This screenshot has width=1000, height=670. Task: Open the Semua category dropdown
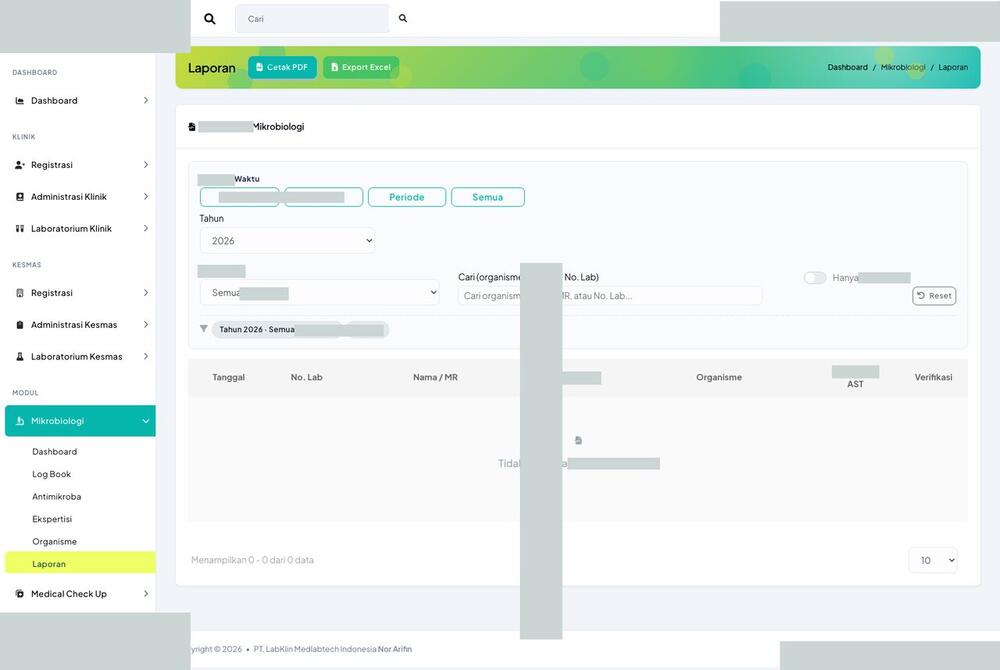[x=320, y=293]
